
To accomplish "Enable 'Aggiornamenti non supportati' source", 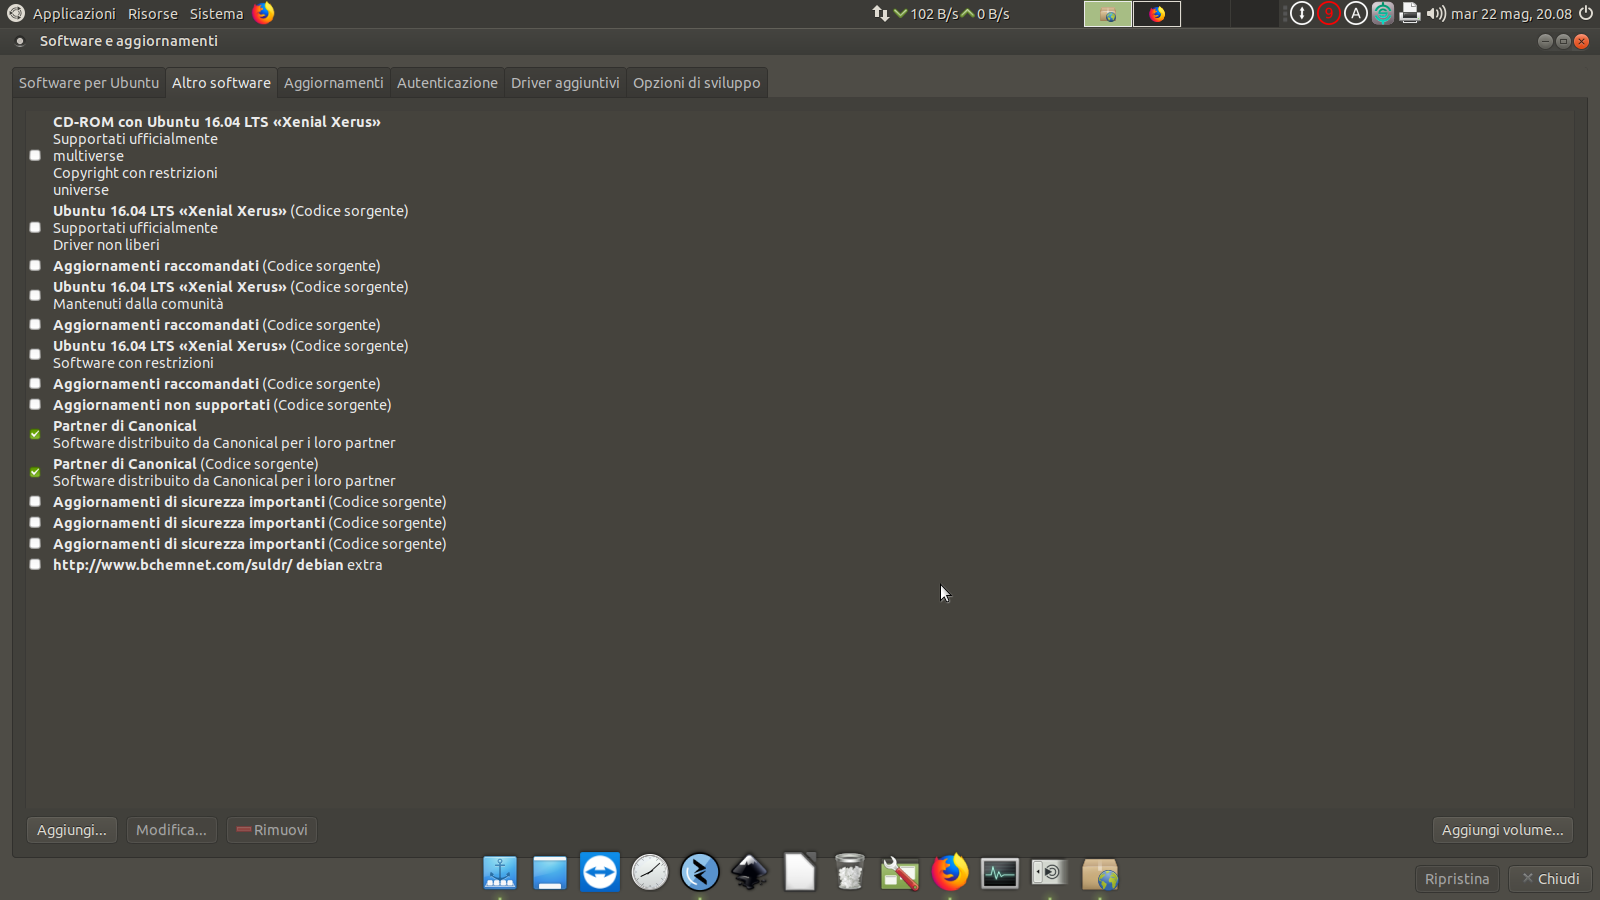I will 35,404.
